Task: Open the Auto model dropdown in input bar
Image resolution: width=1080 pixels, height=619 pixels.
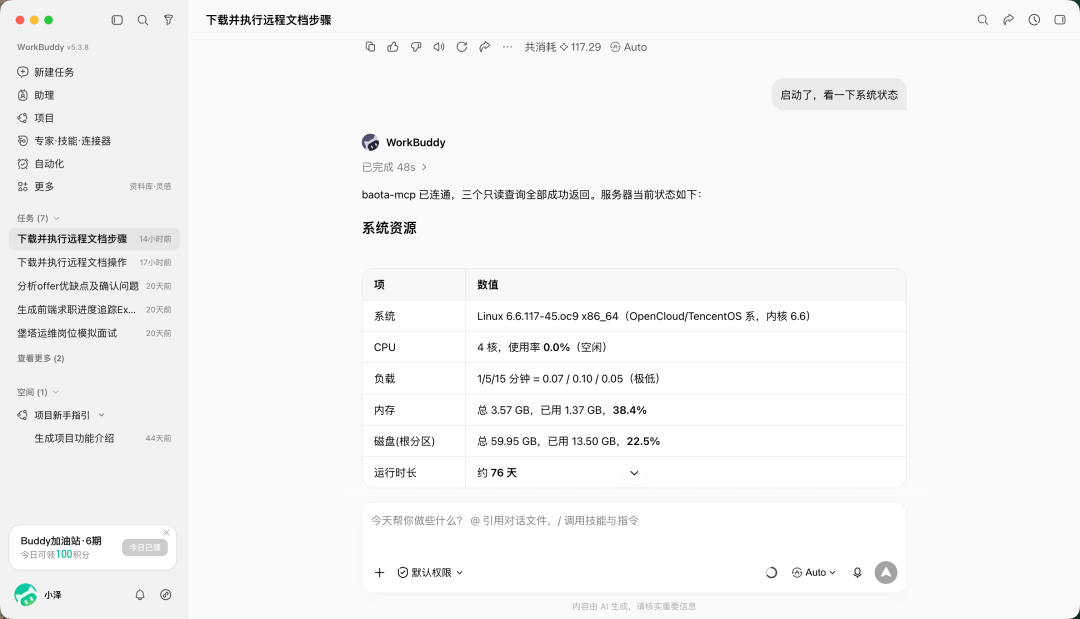Action: pos(813,572)
